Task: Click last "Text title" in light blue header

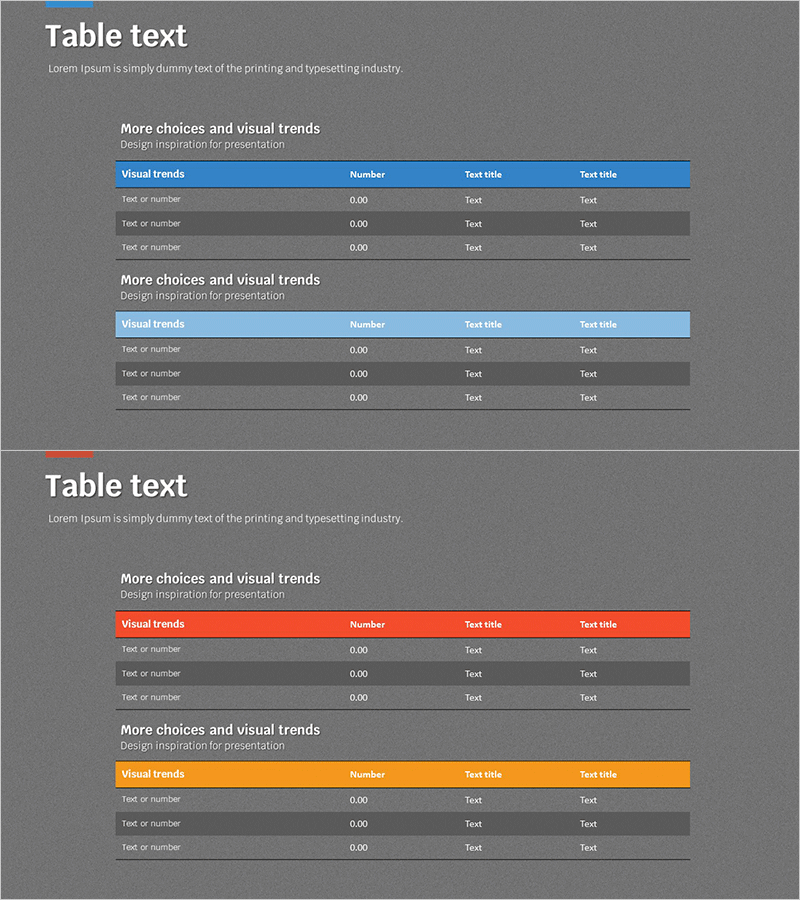Action: pos(598,325)
